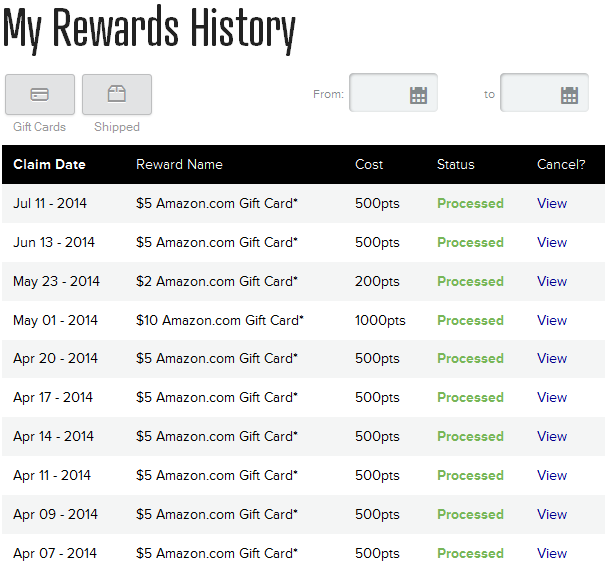Screen dimensions: 609x572
Task: View the May 23 - 2014 $2 gift card
Action: (552, 281)
